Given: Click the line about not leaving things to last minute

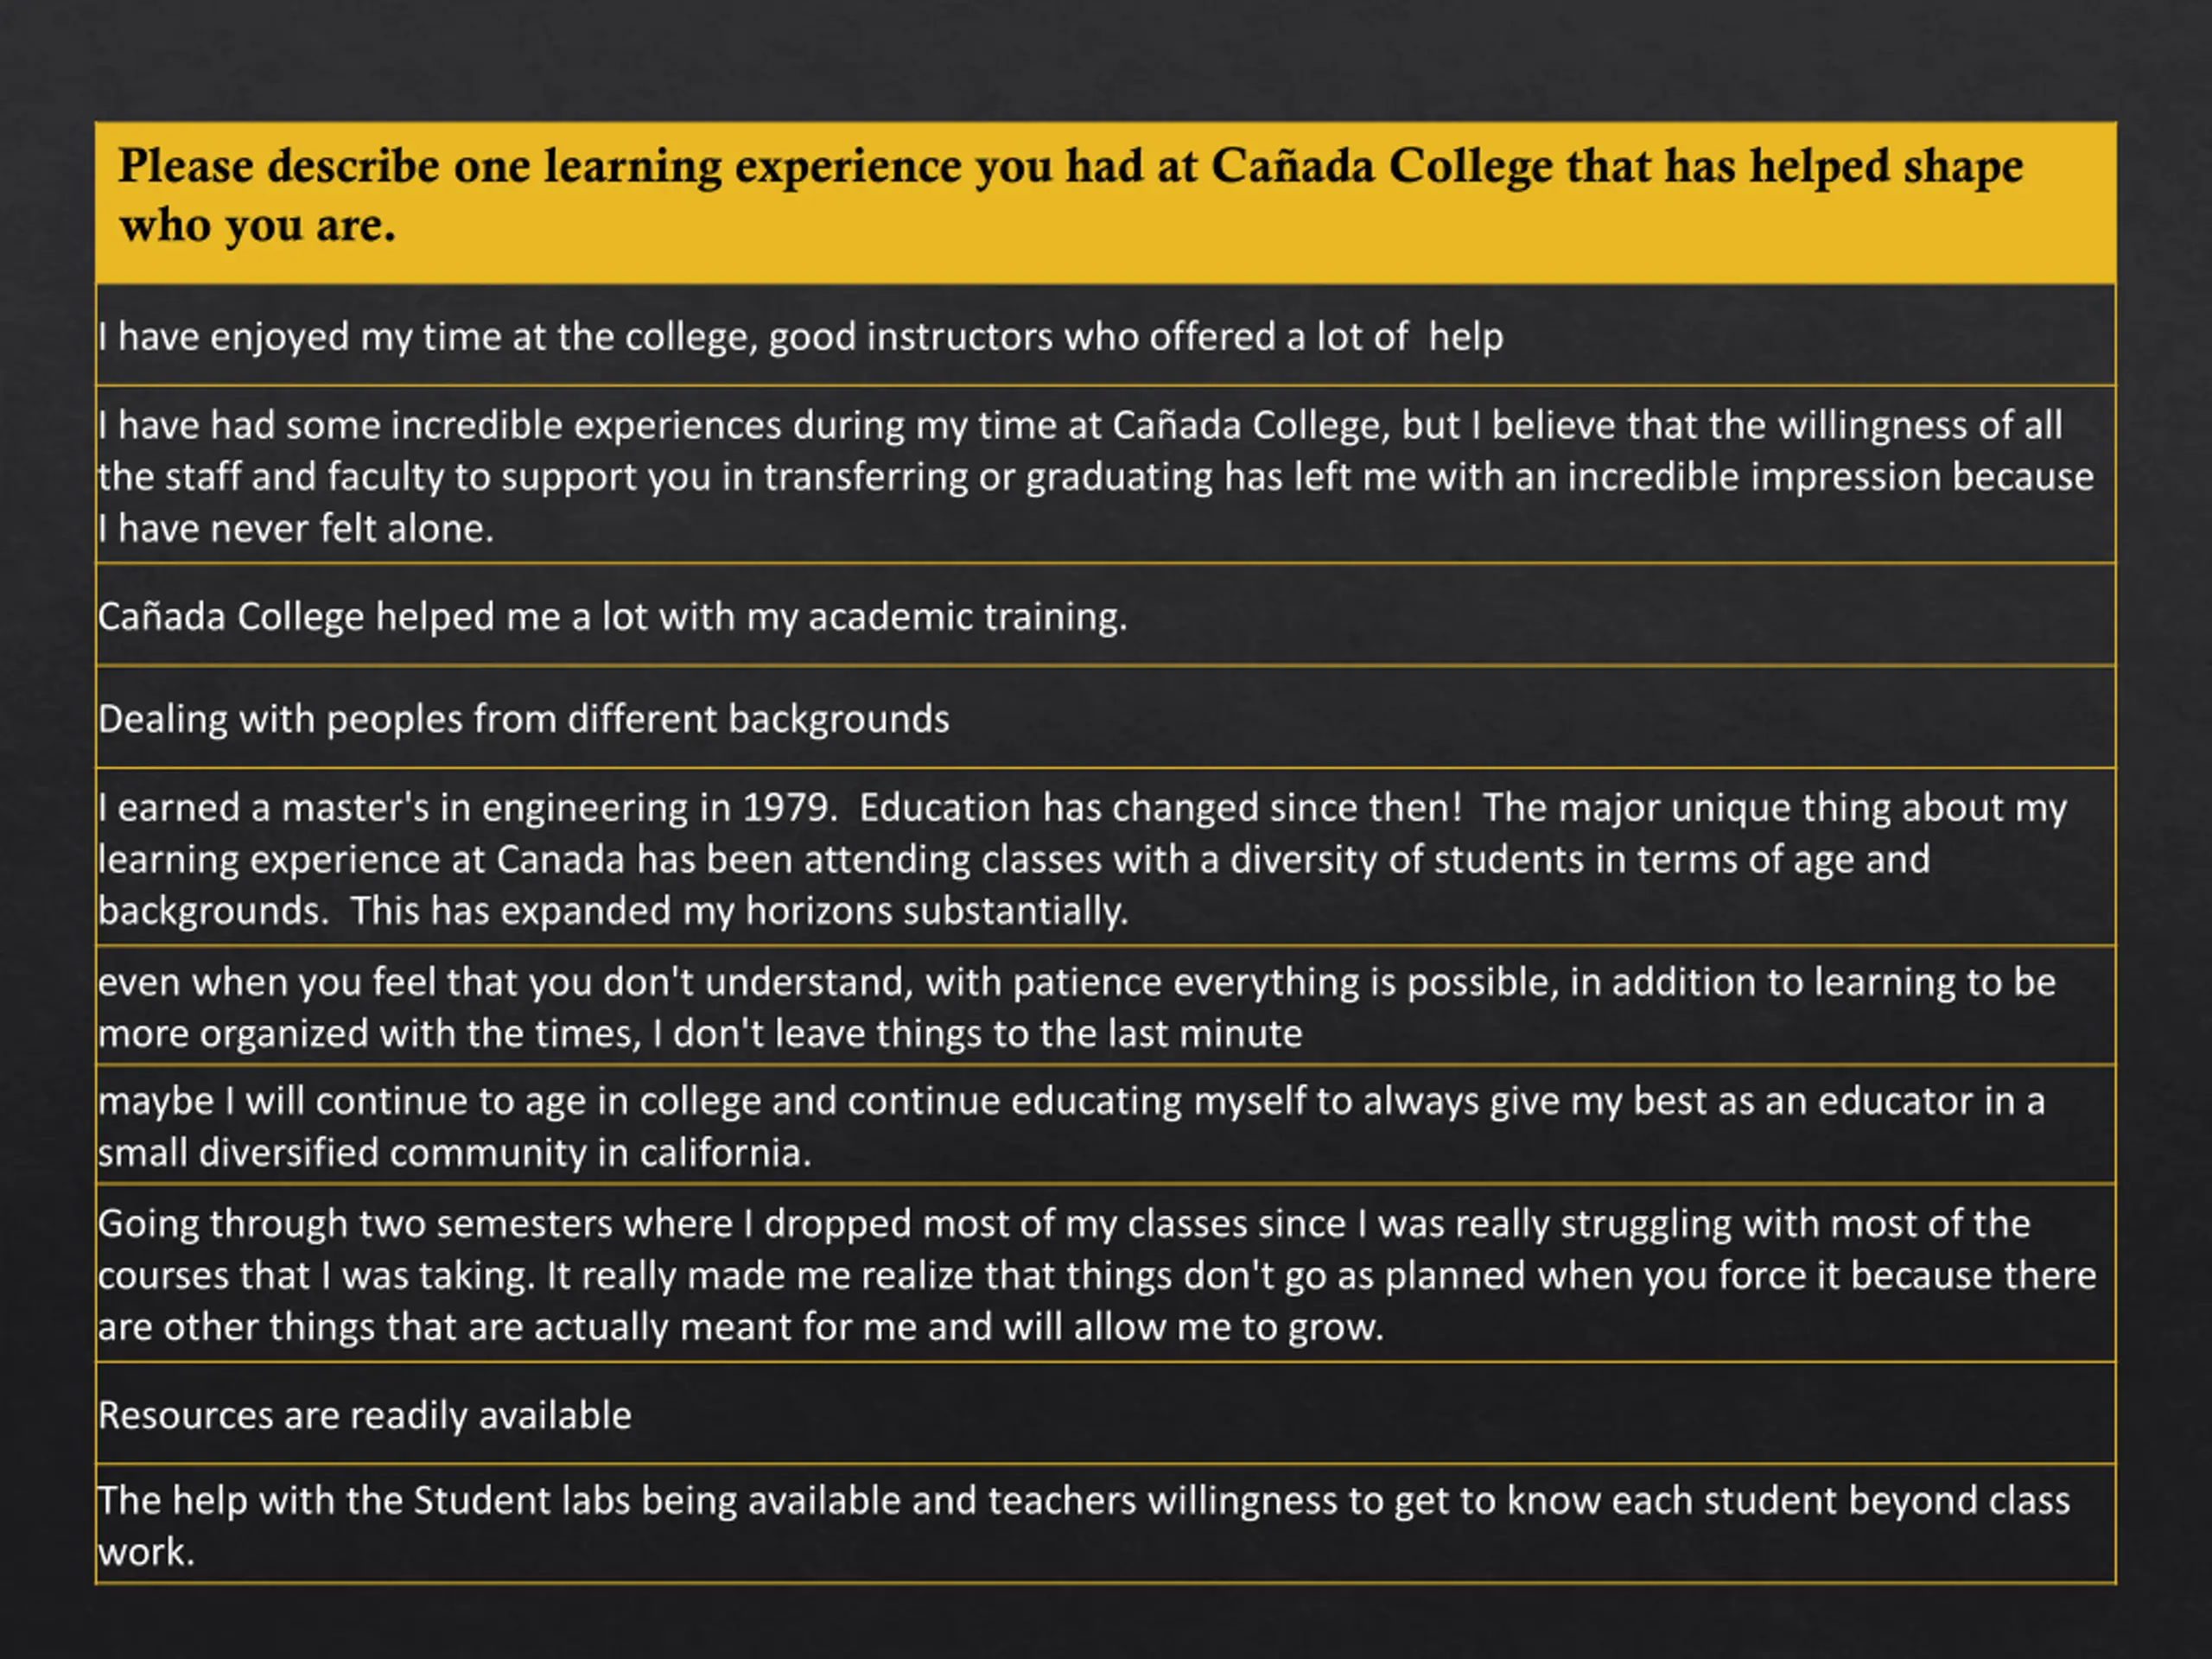Looking at the screenshot, I should [700, 1033].
